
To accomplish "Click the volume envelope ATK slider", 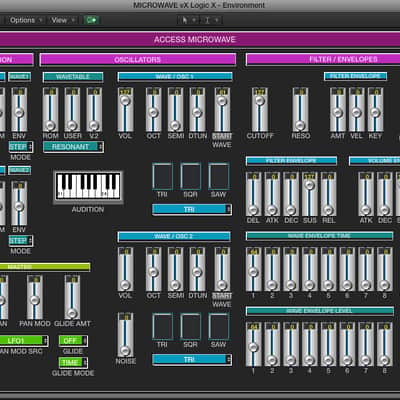I will [x=366, y=194].
